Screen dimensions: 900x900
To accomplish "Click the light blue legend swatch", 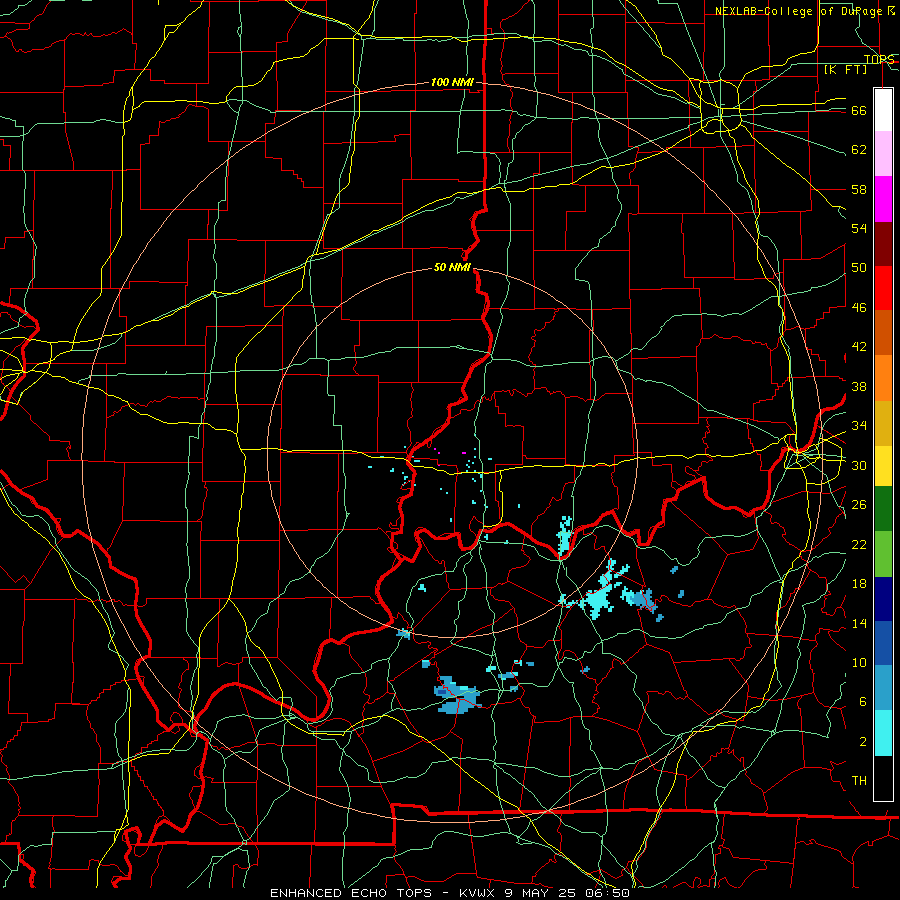I will pos(883,688).
